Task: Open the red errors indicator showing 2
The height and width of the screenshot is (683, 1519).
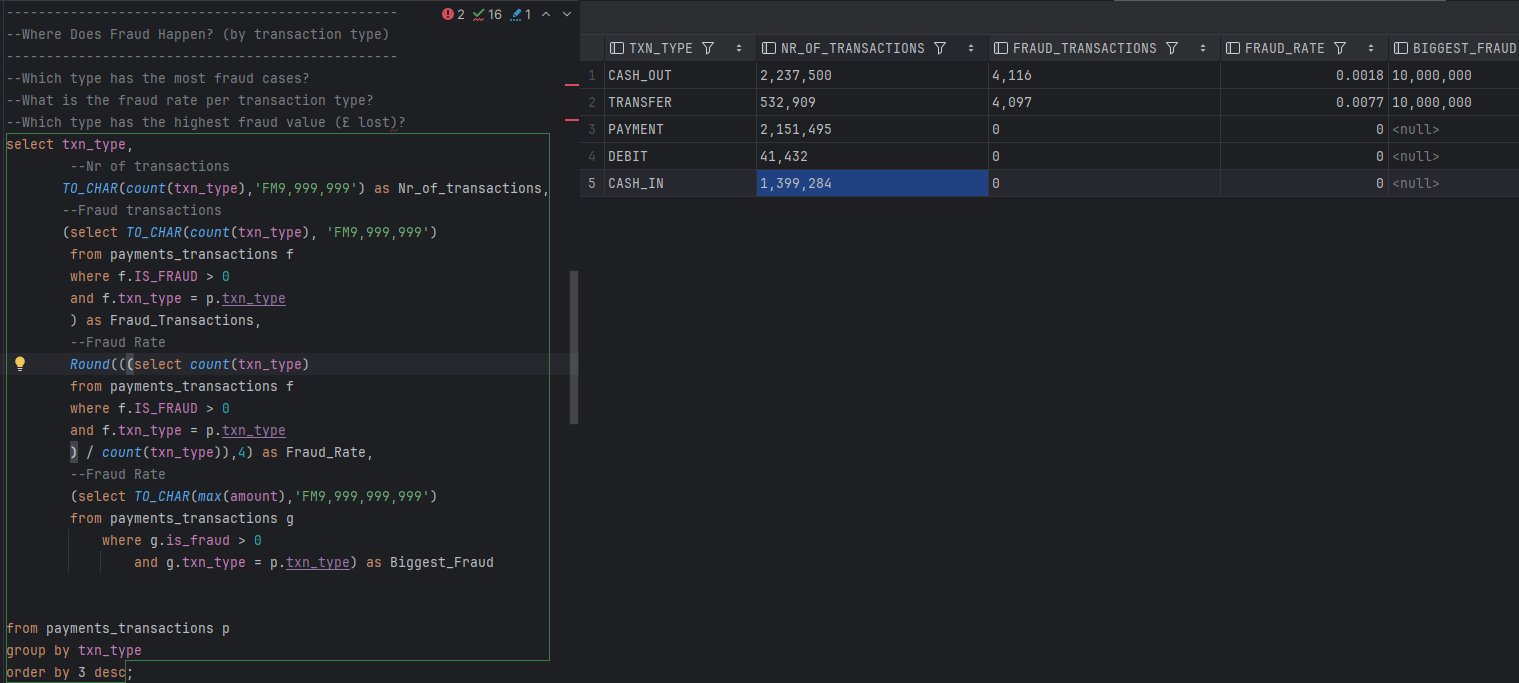Action: (454, 14)
